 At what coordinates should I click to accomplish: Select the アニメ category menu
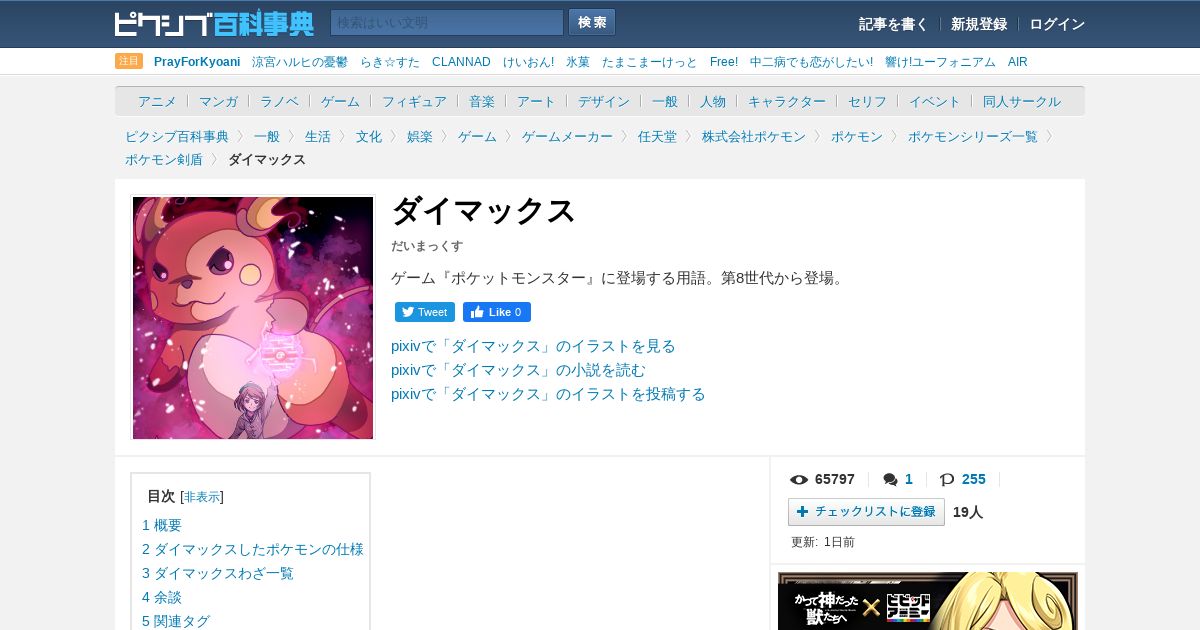coord(157,101)
